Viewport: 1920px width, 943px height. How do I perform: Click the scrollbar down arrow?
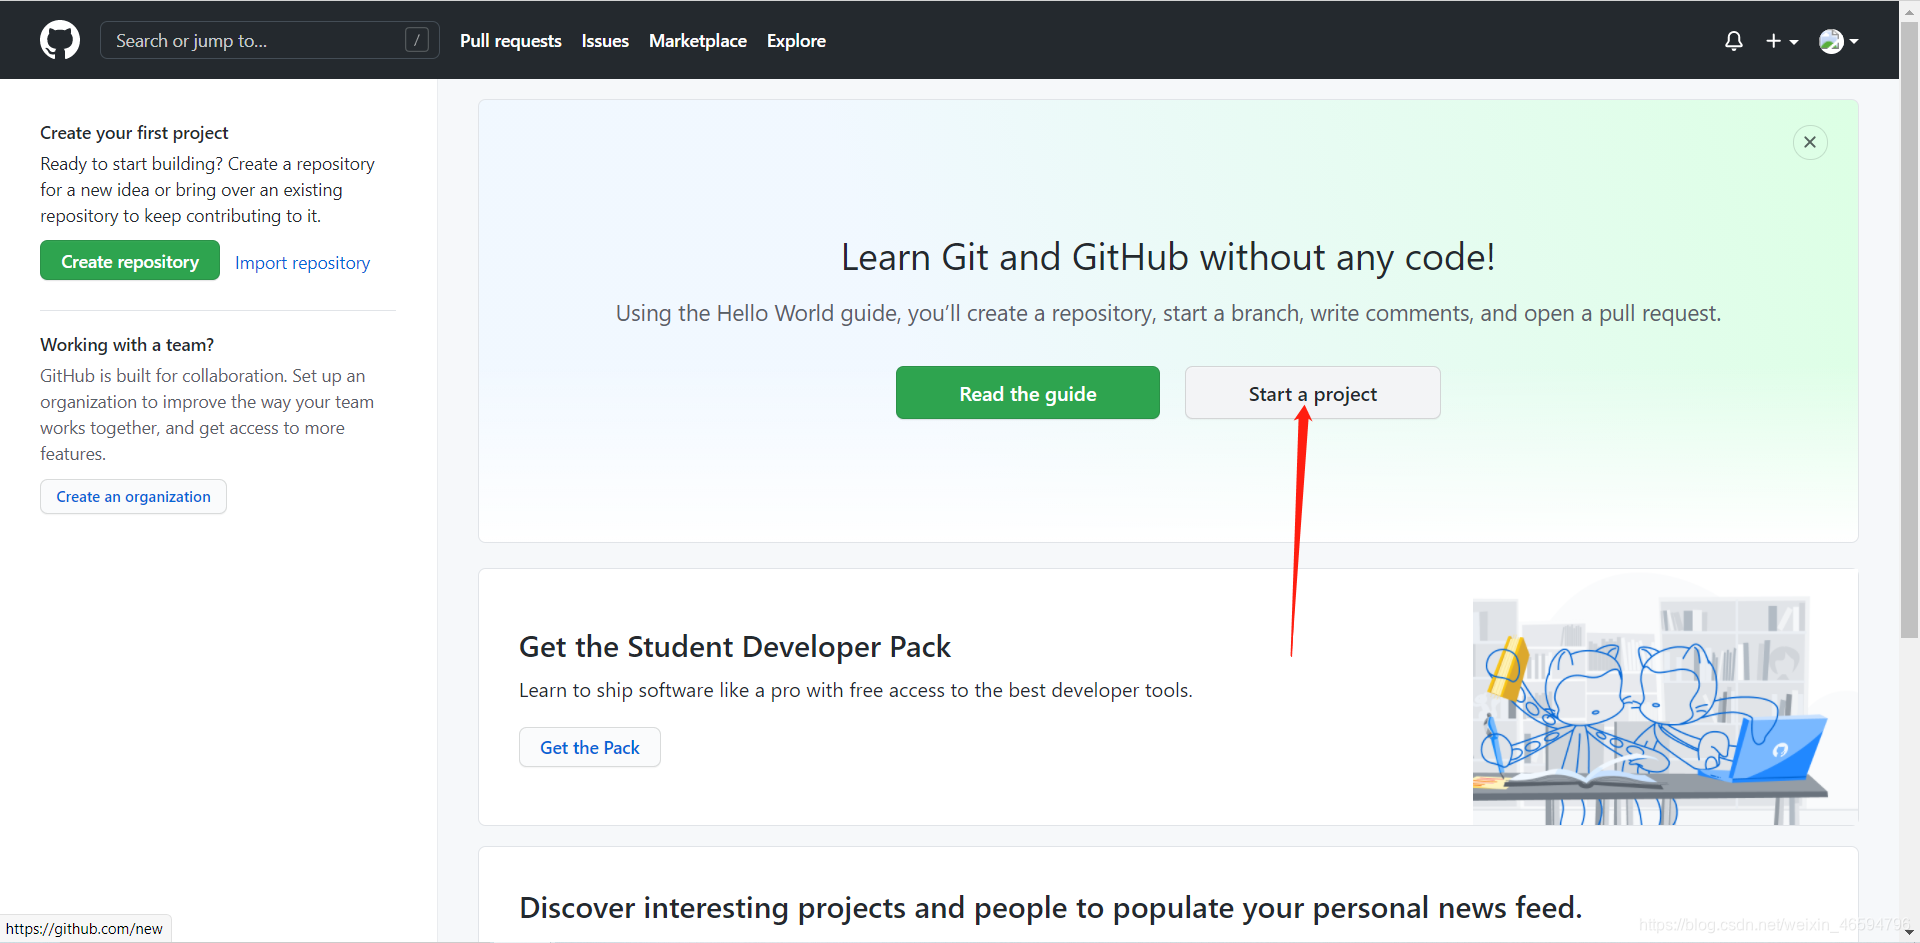[1909, 933]
